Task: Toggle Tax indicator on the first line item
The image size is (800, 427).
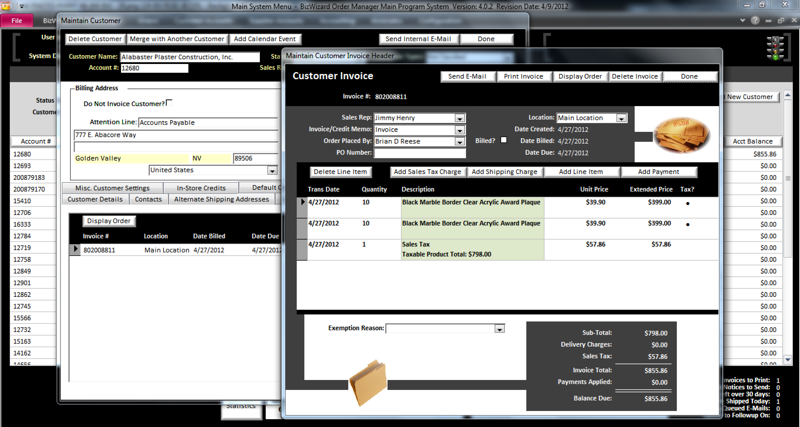Action: tap(687, 202)
